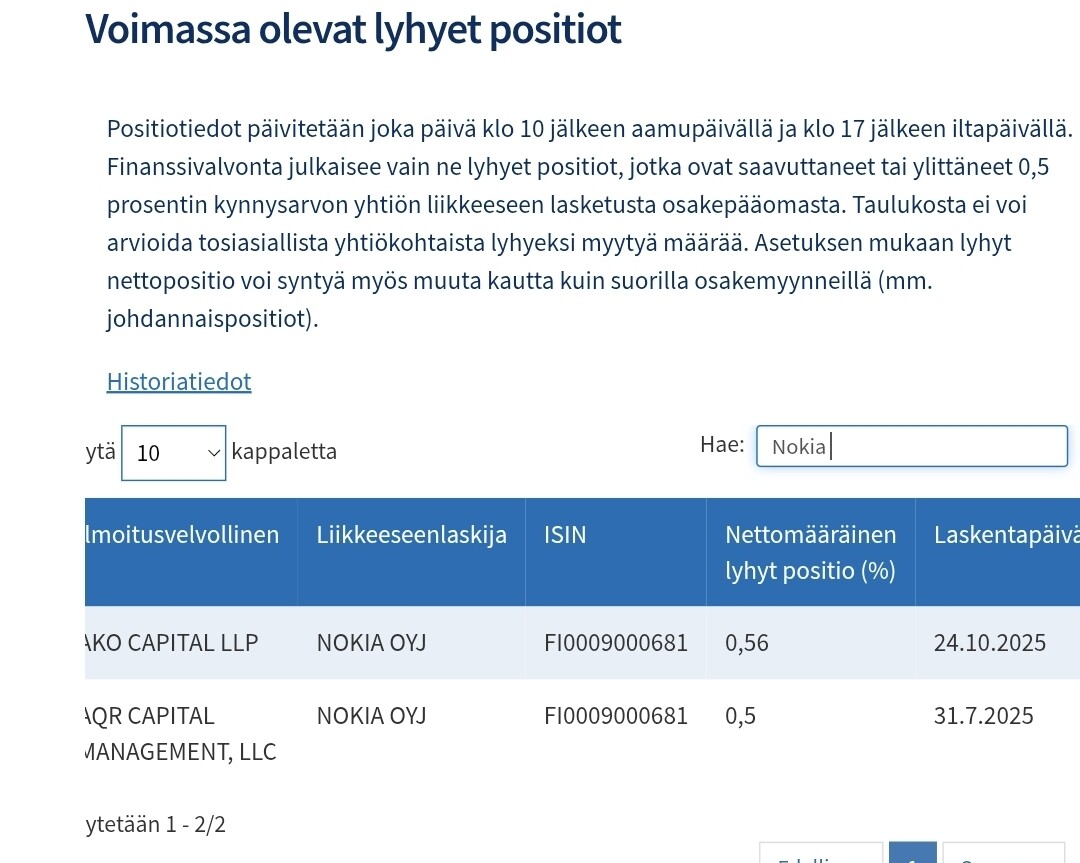Click the date 24.10.2025

(x=989, y=643)
